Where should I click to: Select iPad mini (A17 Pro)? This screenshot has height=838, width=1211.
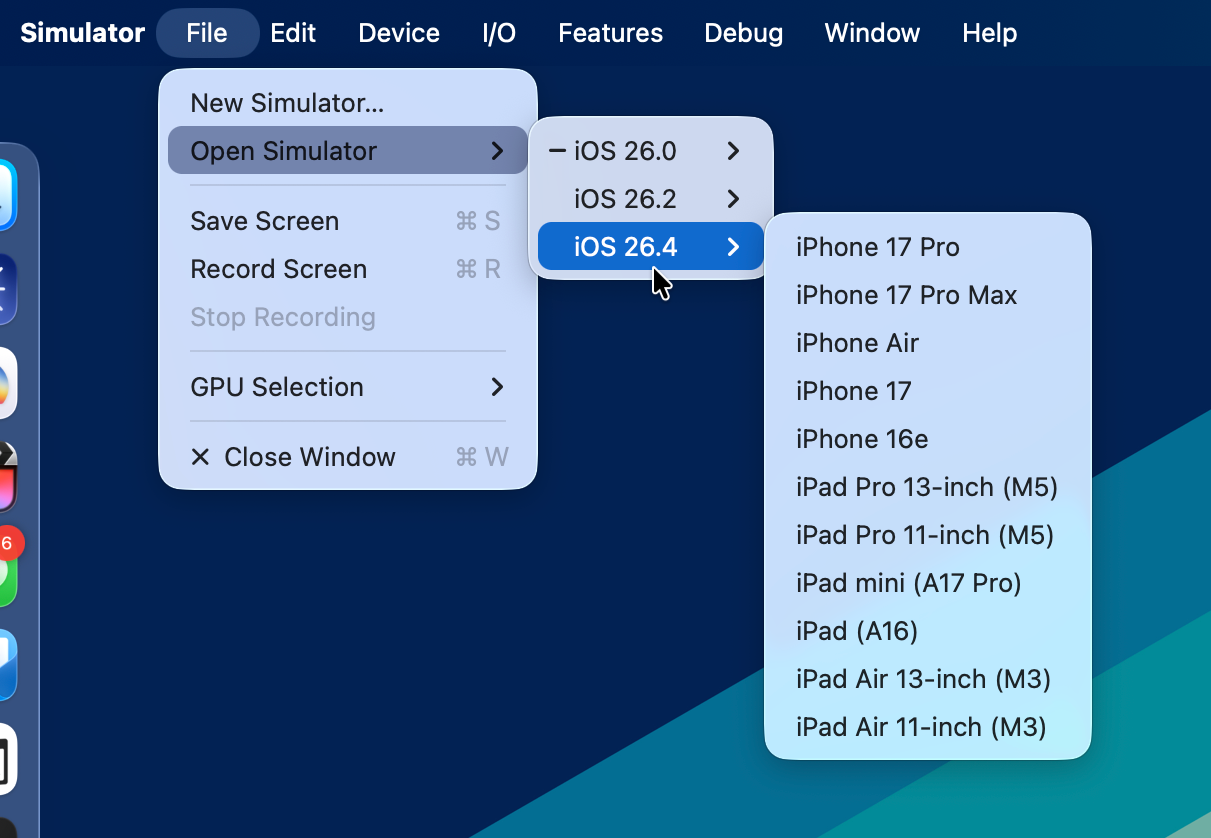pos(908,583)
